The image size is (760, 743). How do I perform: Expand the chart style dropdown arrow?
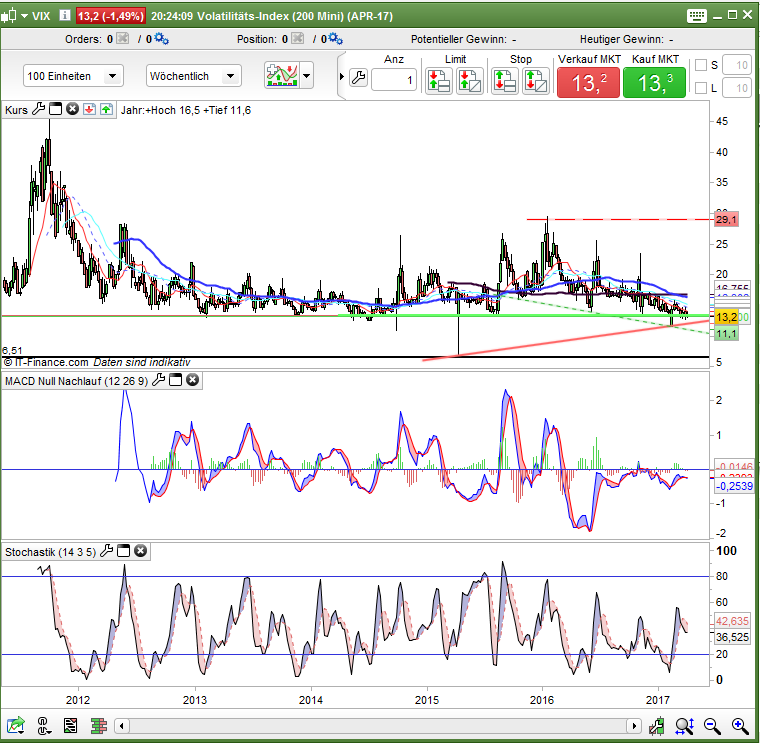click(306, 76)
